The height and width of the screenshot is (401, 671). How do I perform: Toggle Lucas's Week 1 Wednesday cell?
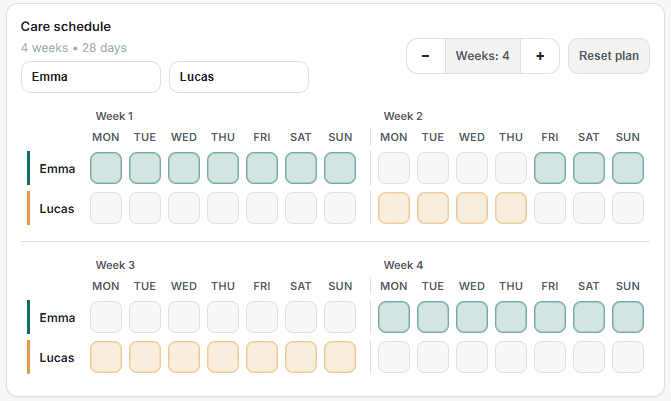click(184, 208)
